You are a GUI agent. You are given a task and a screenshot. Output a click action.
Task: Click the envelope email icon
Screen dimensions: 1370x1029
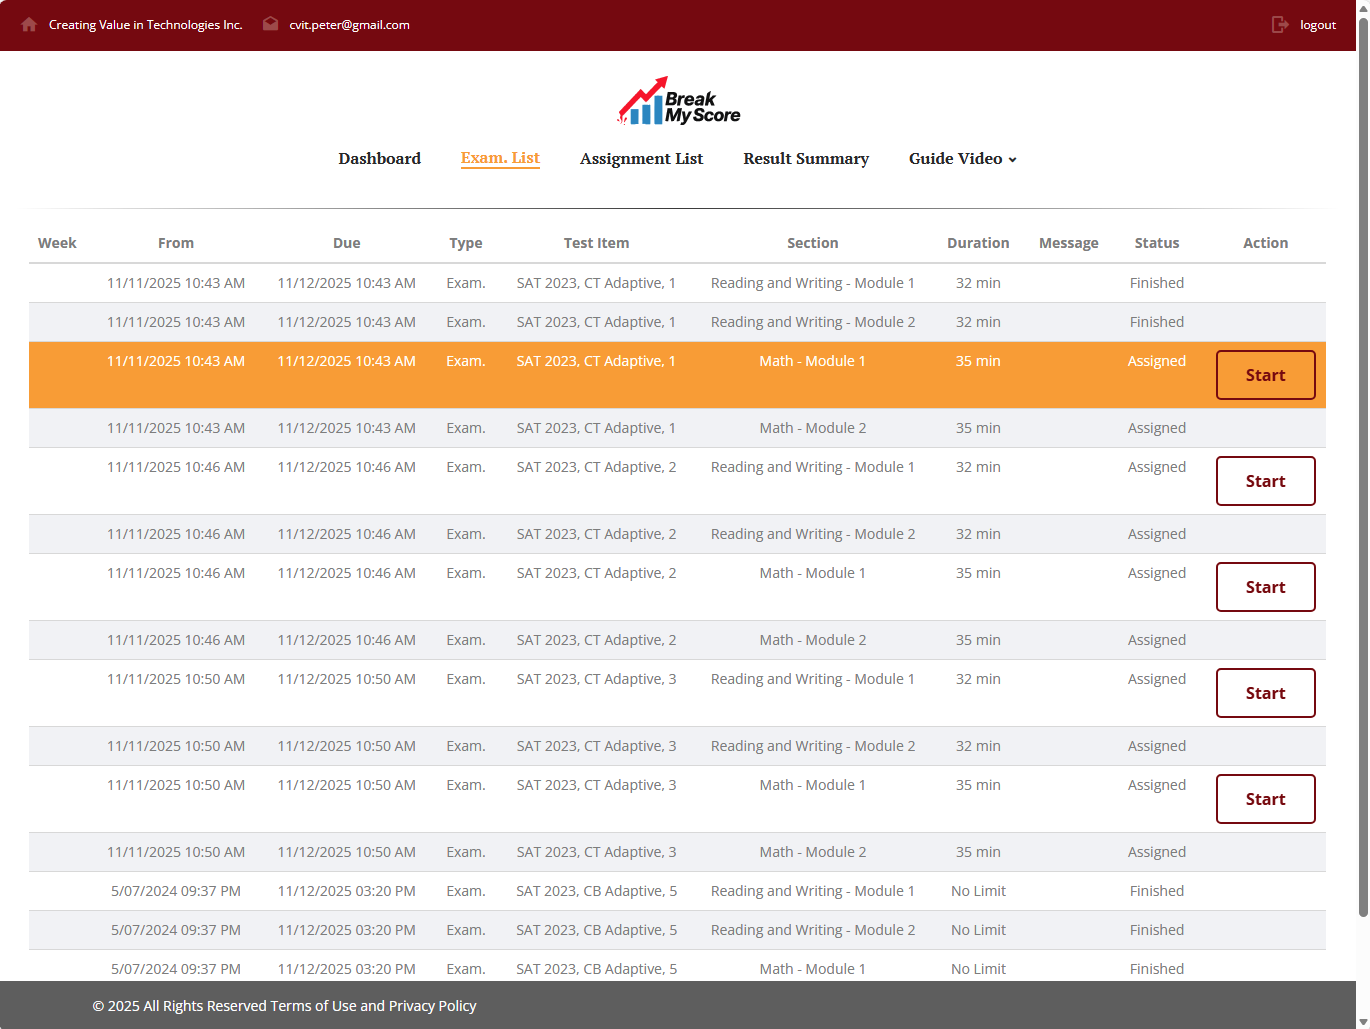click(270, 24)
